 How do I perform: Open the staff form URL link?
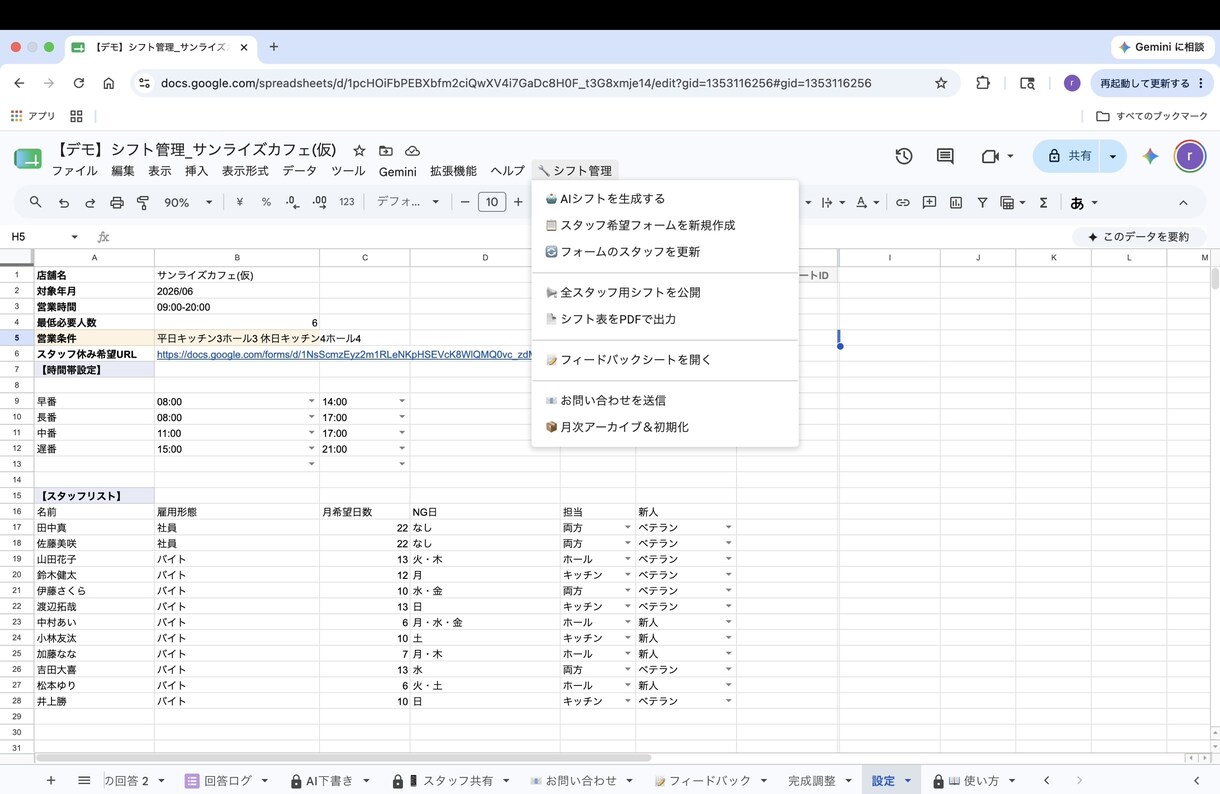(x=344, y=354)
